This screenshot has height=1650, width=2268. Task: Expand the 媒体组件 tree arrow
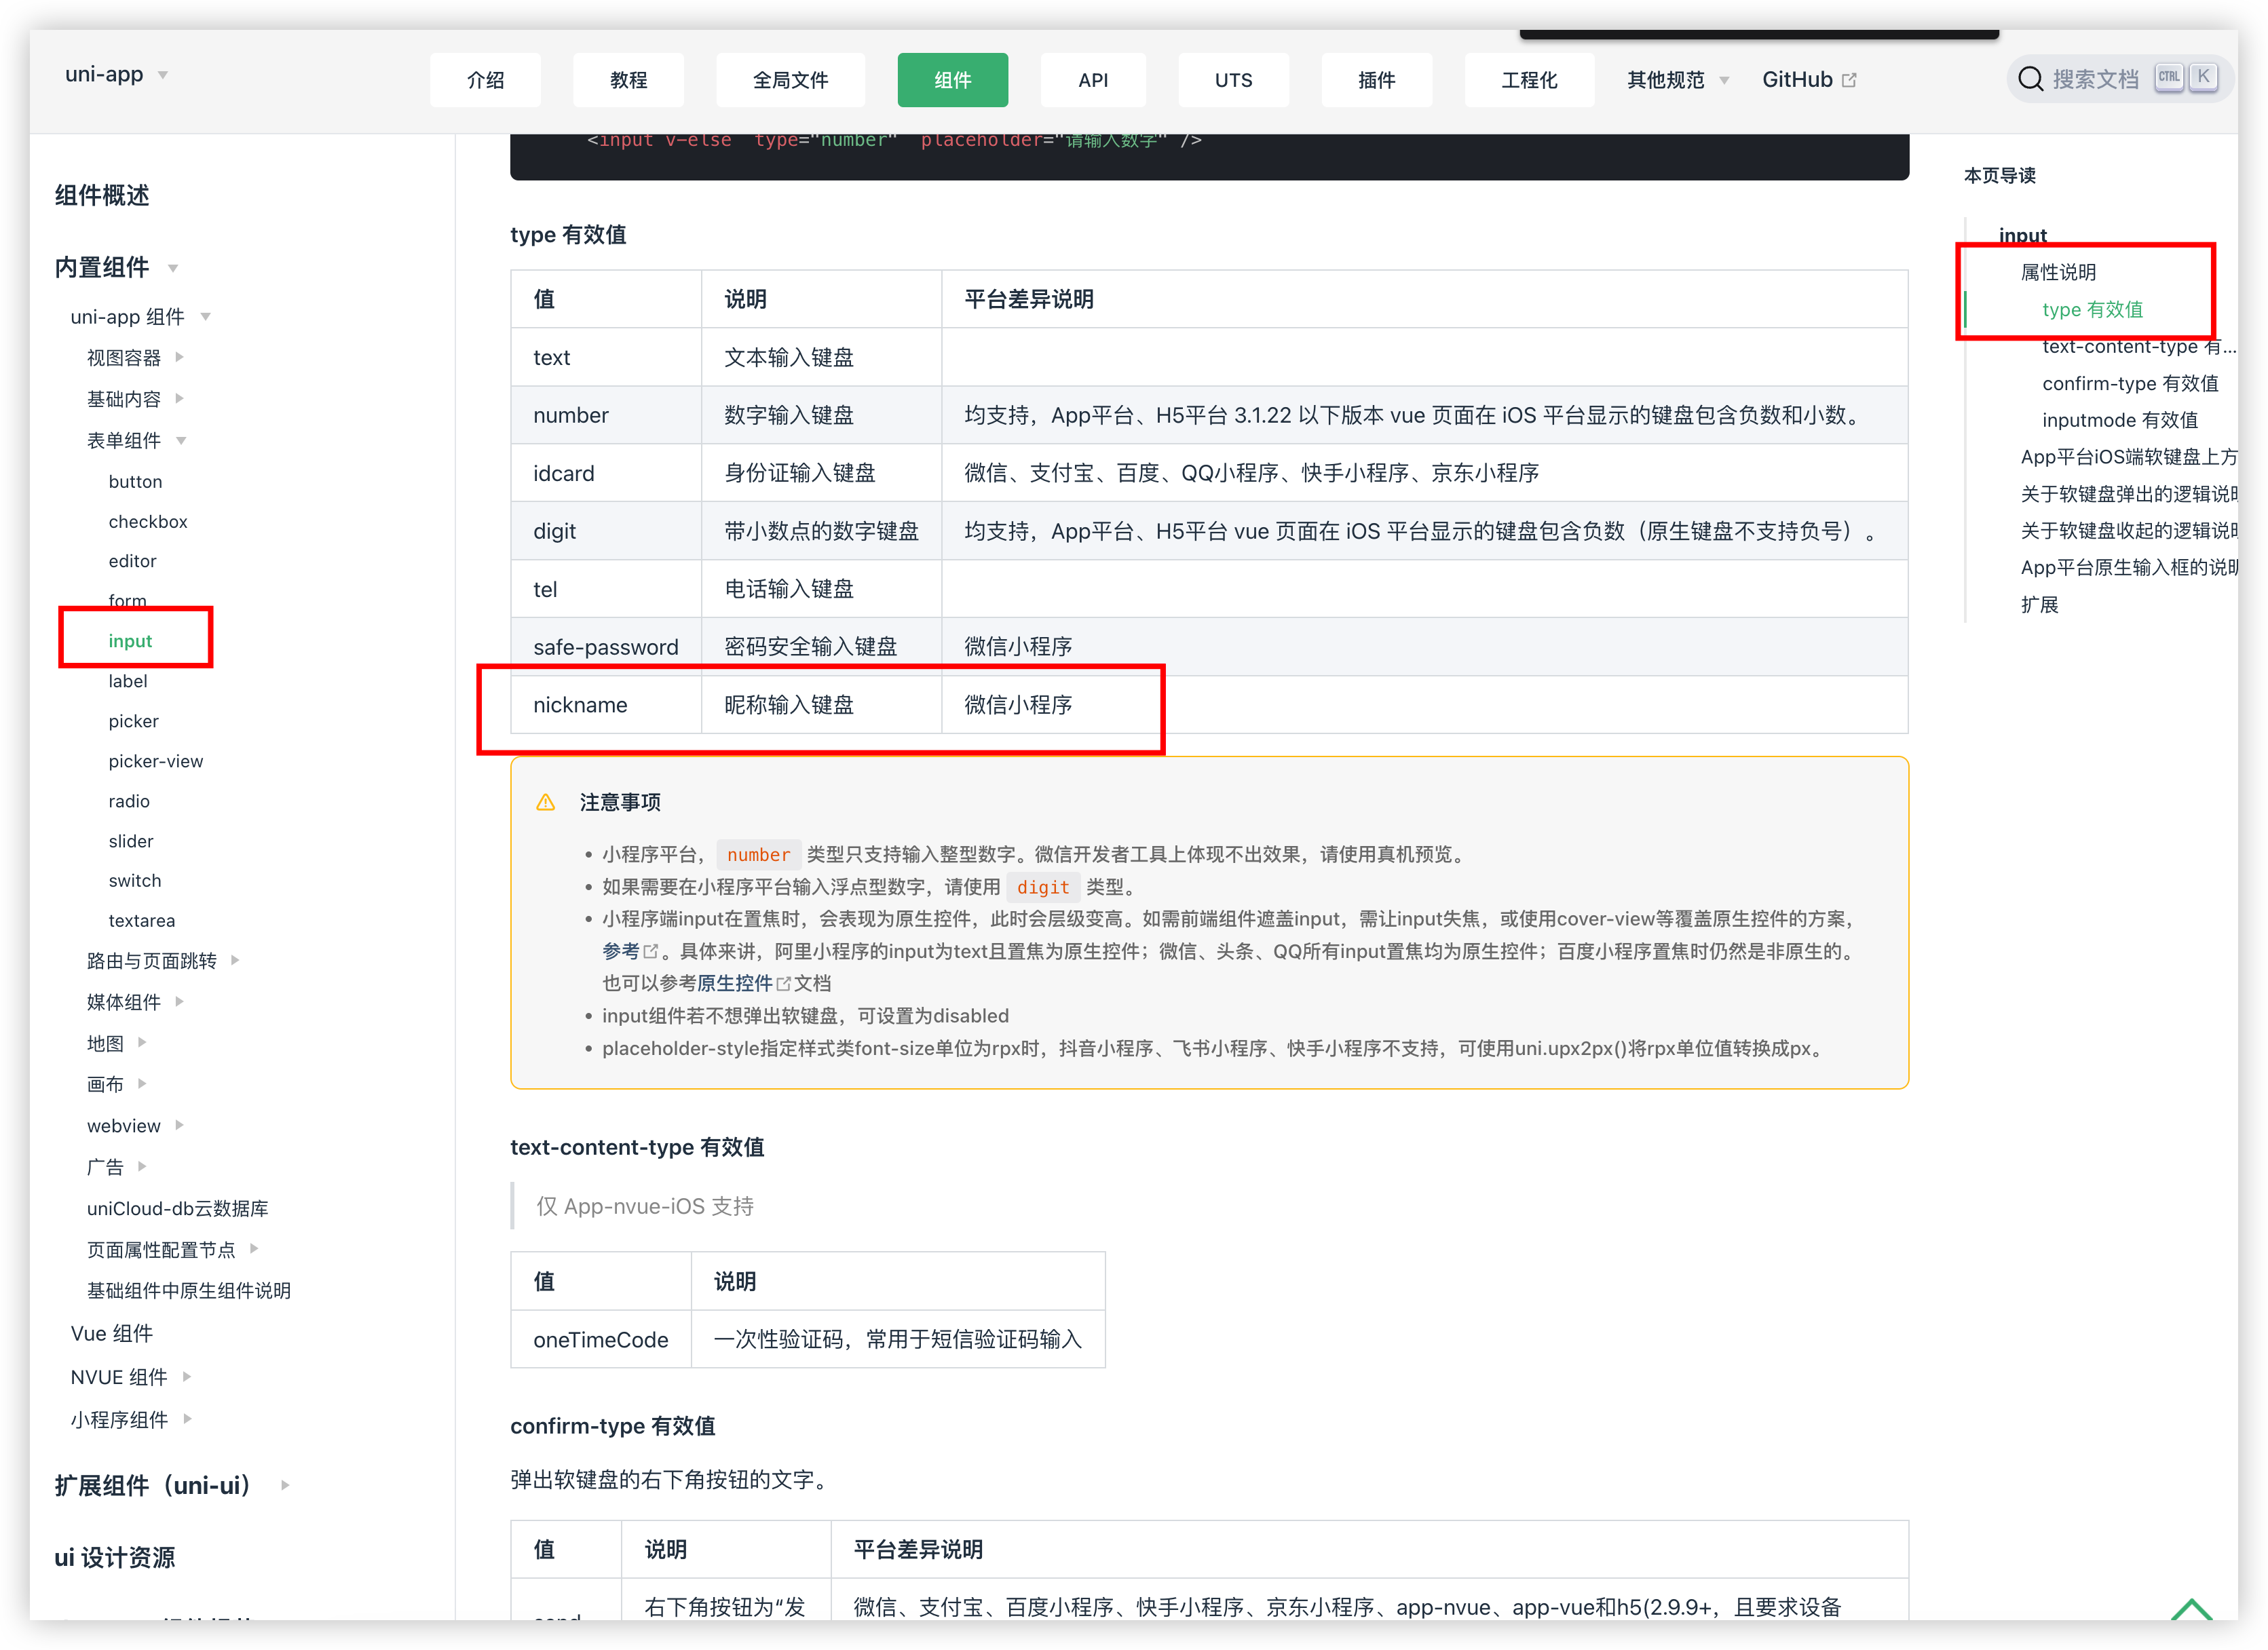click(179, 1001)
